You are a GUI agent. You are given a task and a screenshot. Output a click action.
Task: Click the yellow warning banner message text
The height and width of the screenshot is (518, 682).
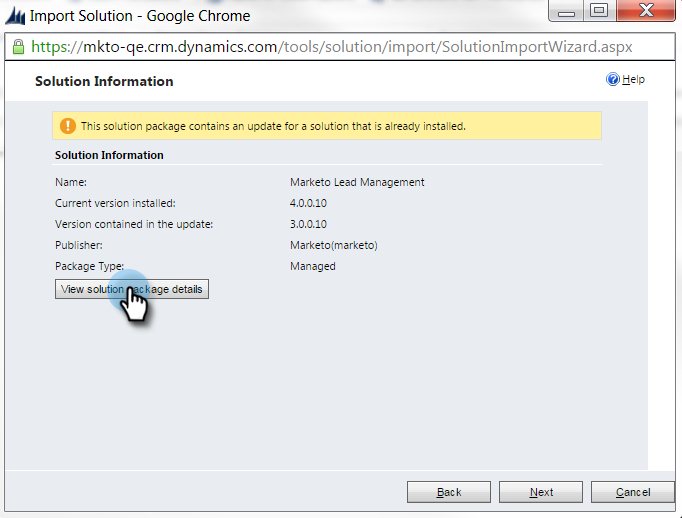[273, 126]
